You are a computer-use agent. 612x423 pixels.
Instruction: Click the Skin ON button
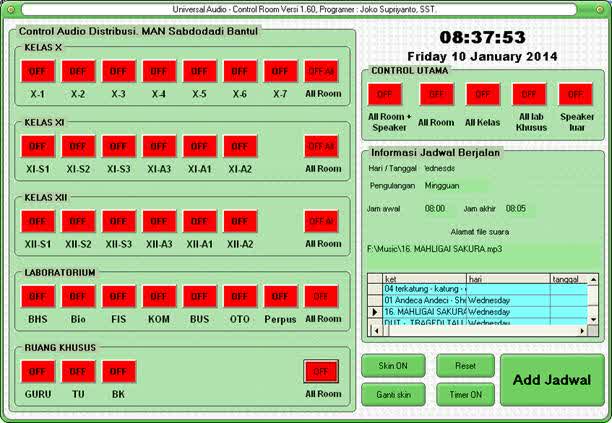(393, 366)
